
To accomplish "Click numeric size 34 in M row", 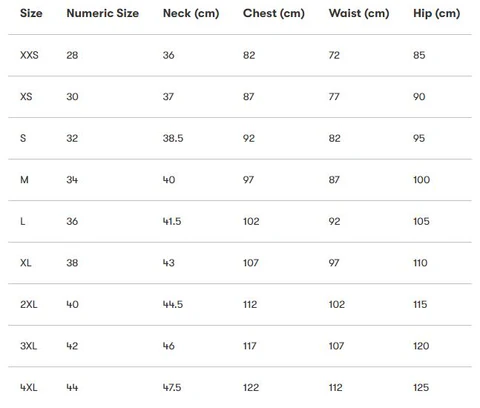I will coord(72,180).
